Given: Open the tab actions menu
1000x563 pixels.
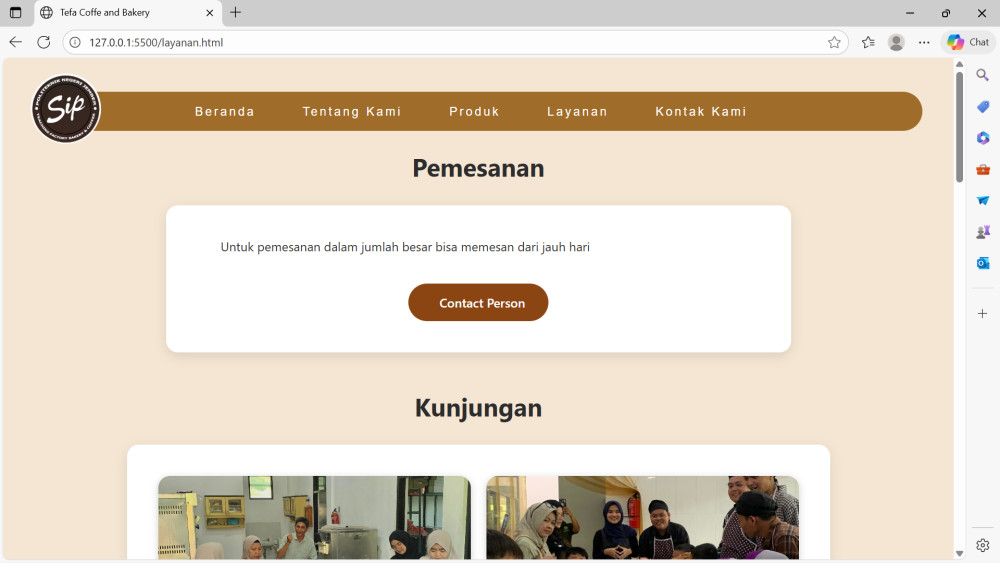Looking at the screenshot, I should point(15,13).
